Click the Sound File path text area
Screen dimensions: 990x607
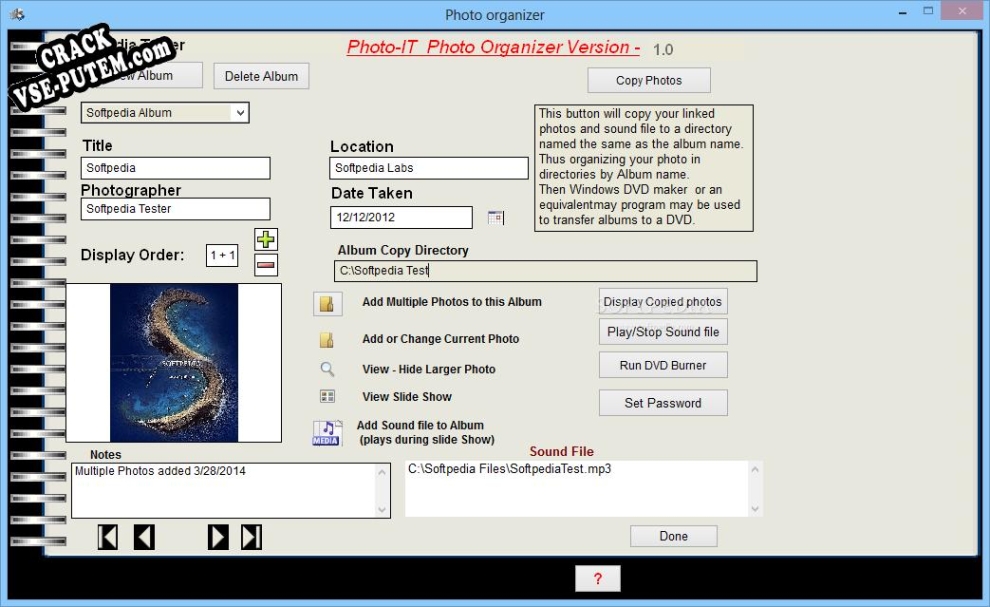pos(576,489)
